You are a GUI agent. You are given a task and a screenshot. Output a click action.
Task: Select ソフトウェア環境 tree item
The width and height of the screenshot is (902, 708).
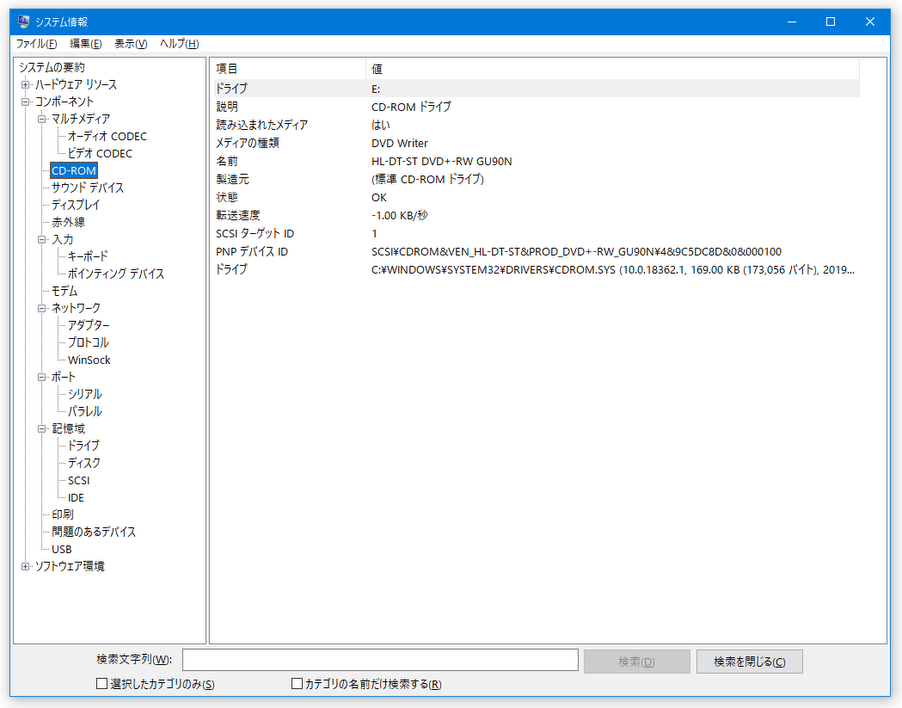70,567
